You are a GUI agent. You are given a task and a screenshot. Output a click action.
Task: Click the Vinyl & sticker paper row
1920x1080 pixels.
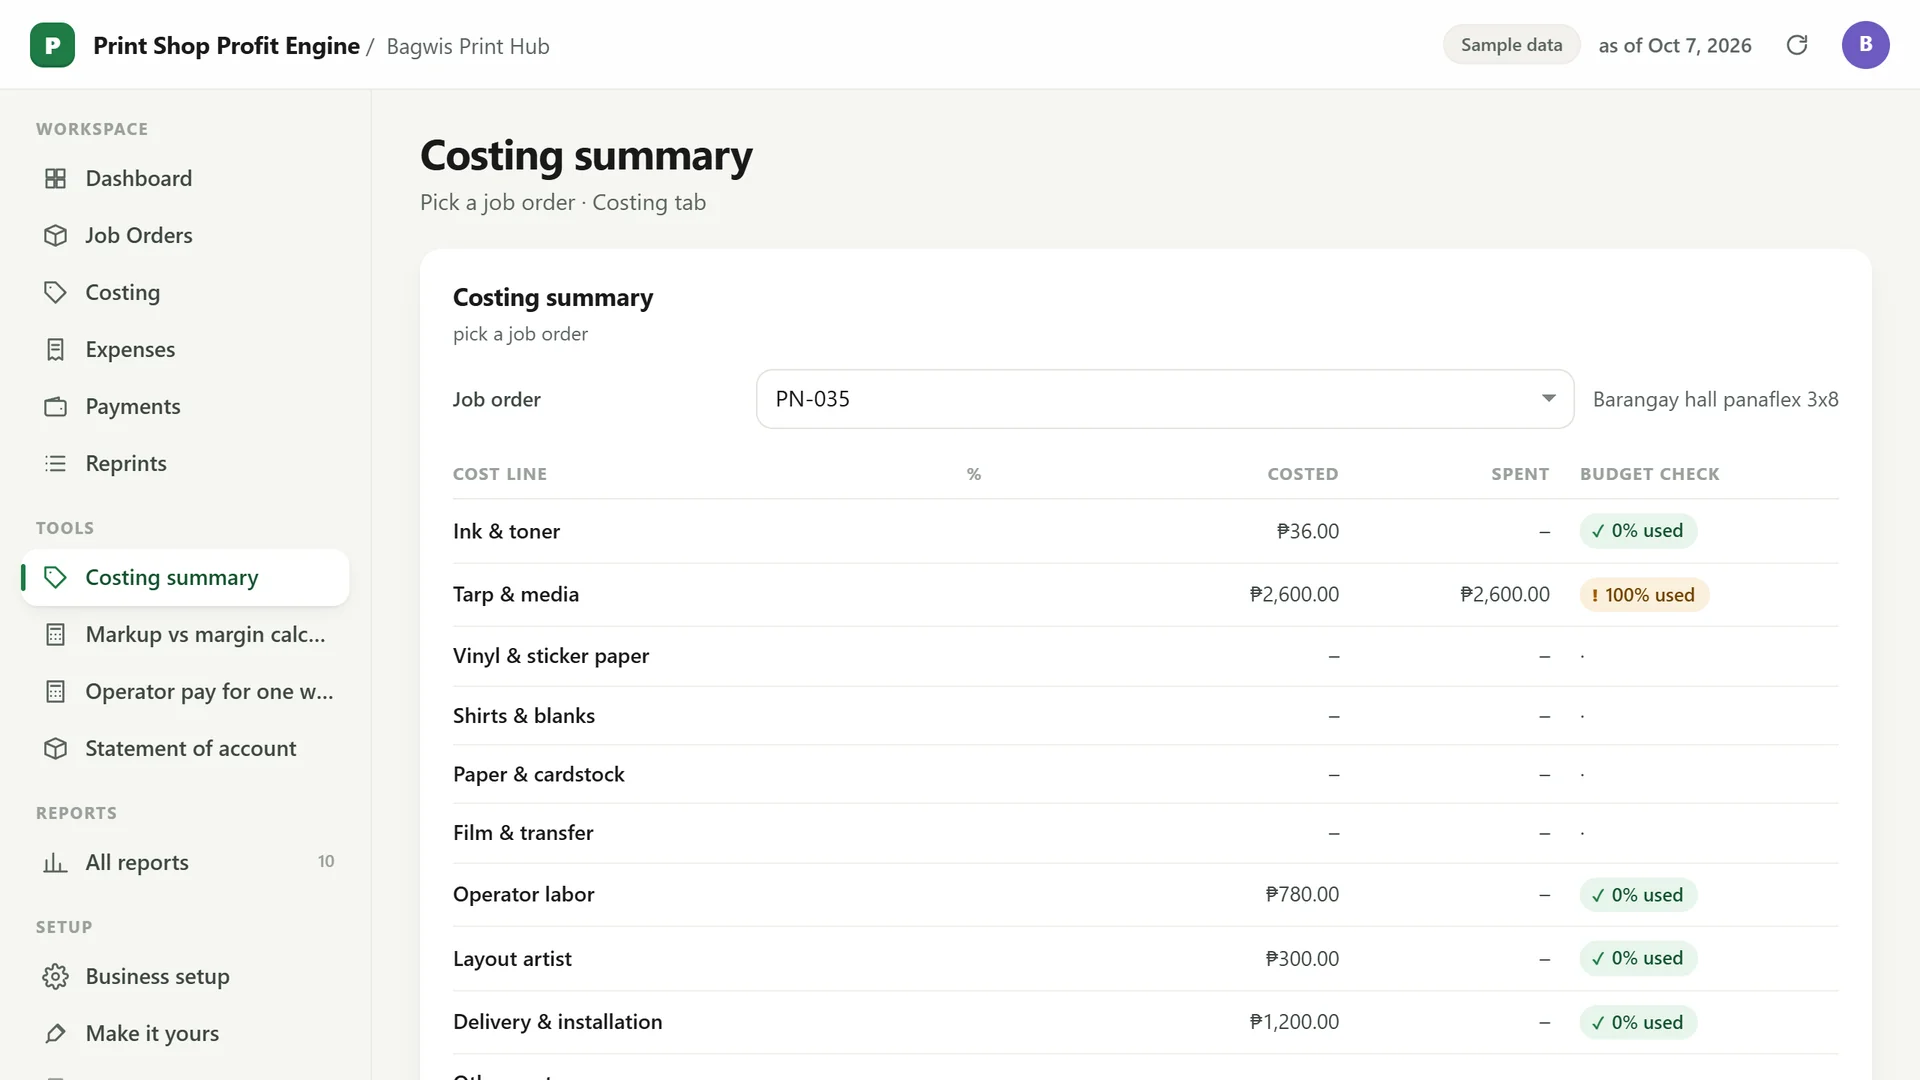pos(1146,656)
